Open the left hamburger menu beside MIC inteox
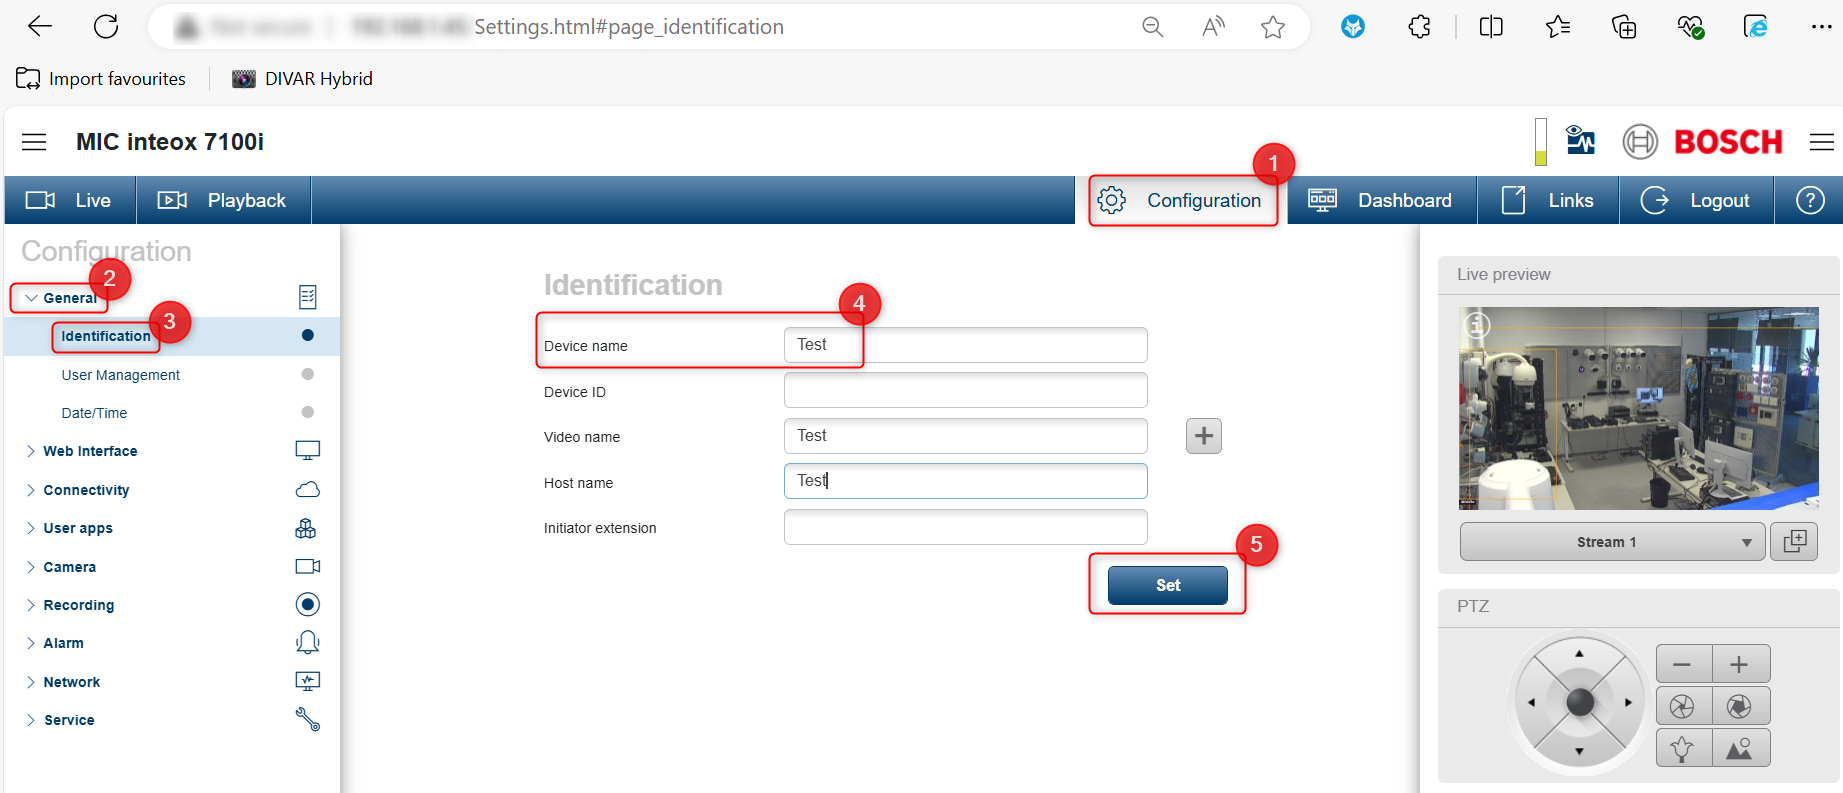This screenshot has width=1843, height=793. tap(34, 142)
